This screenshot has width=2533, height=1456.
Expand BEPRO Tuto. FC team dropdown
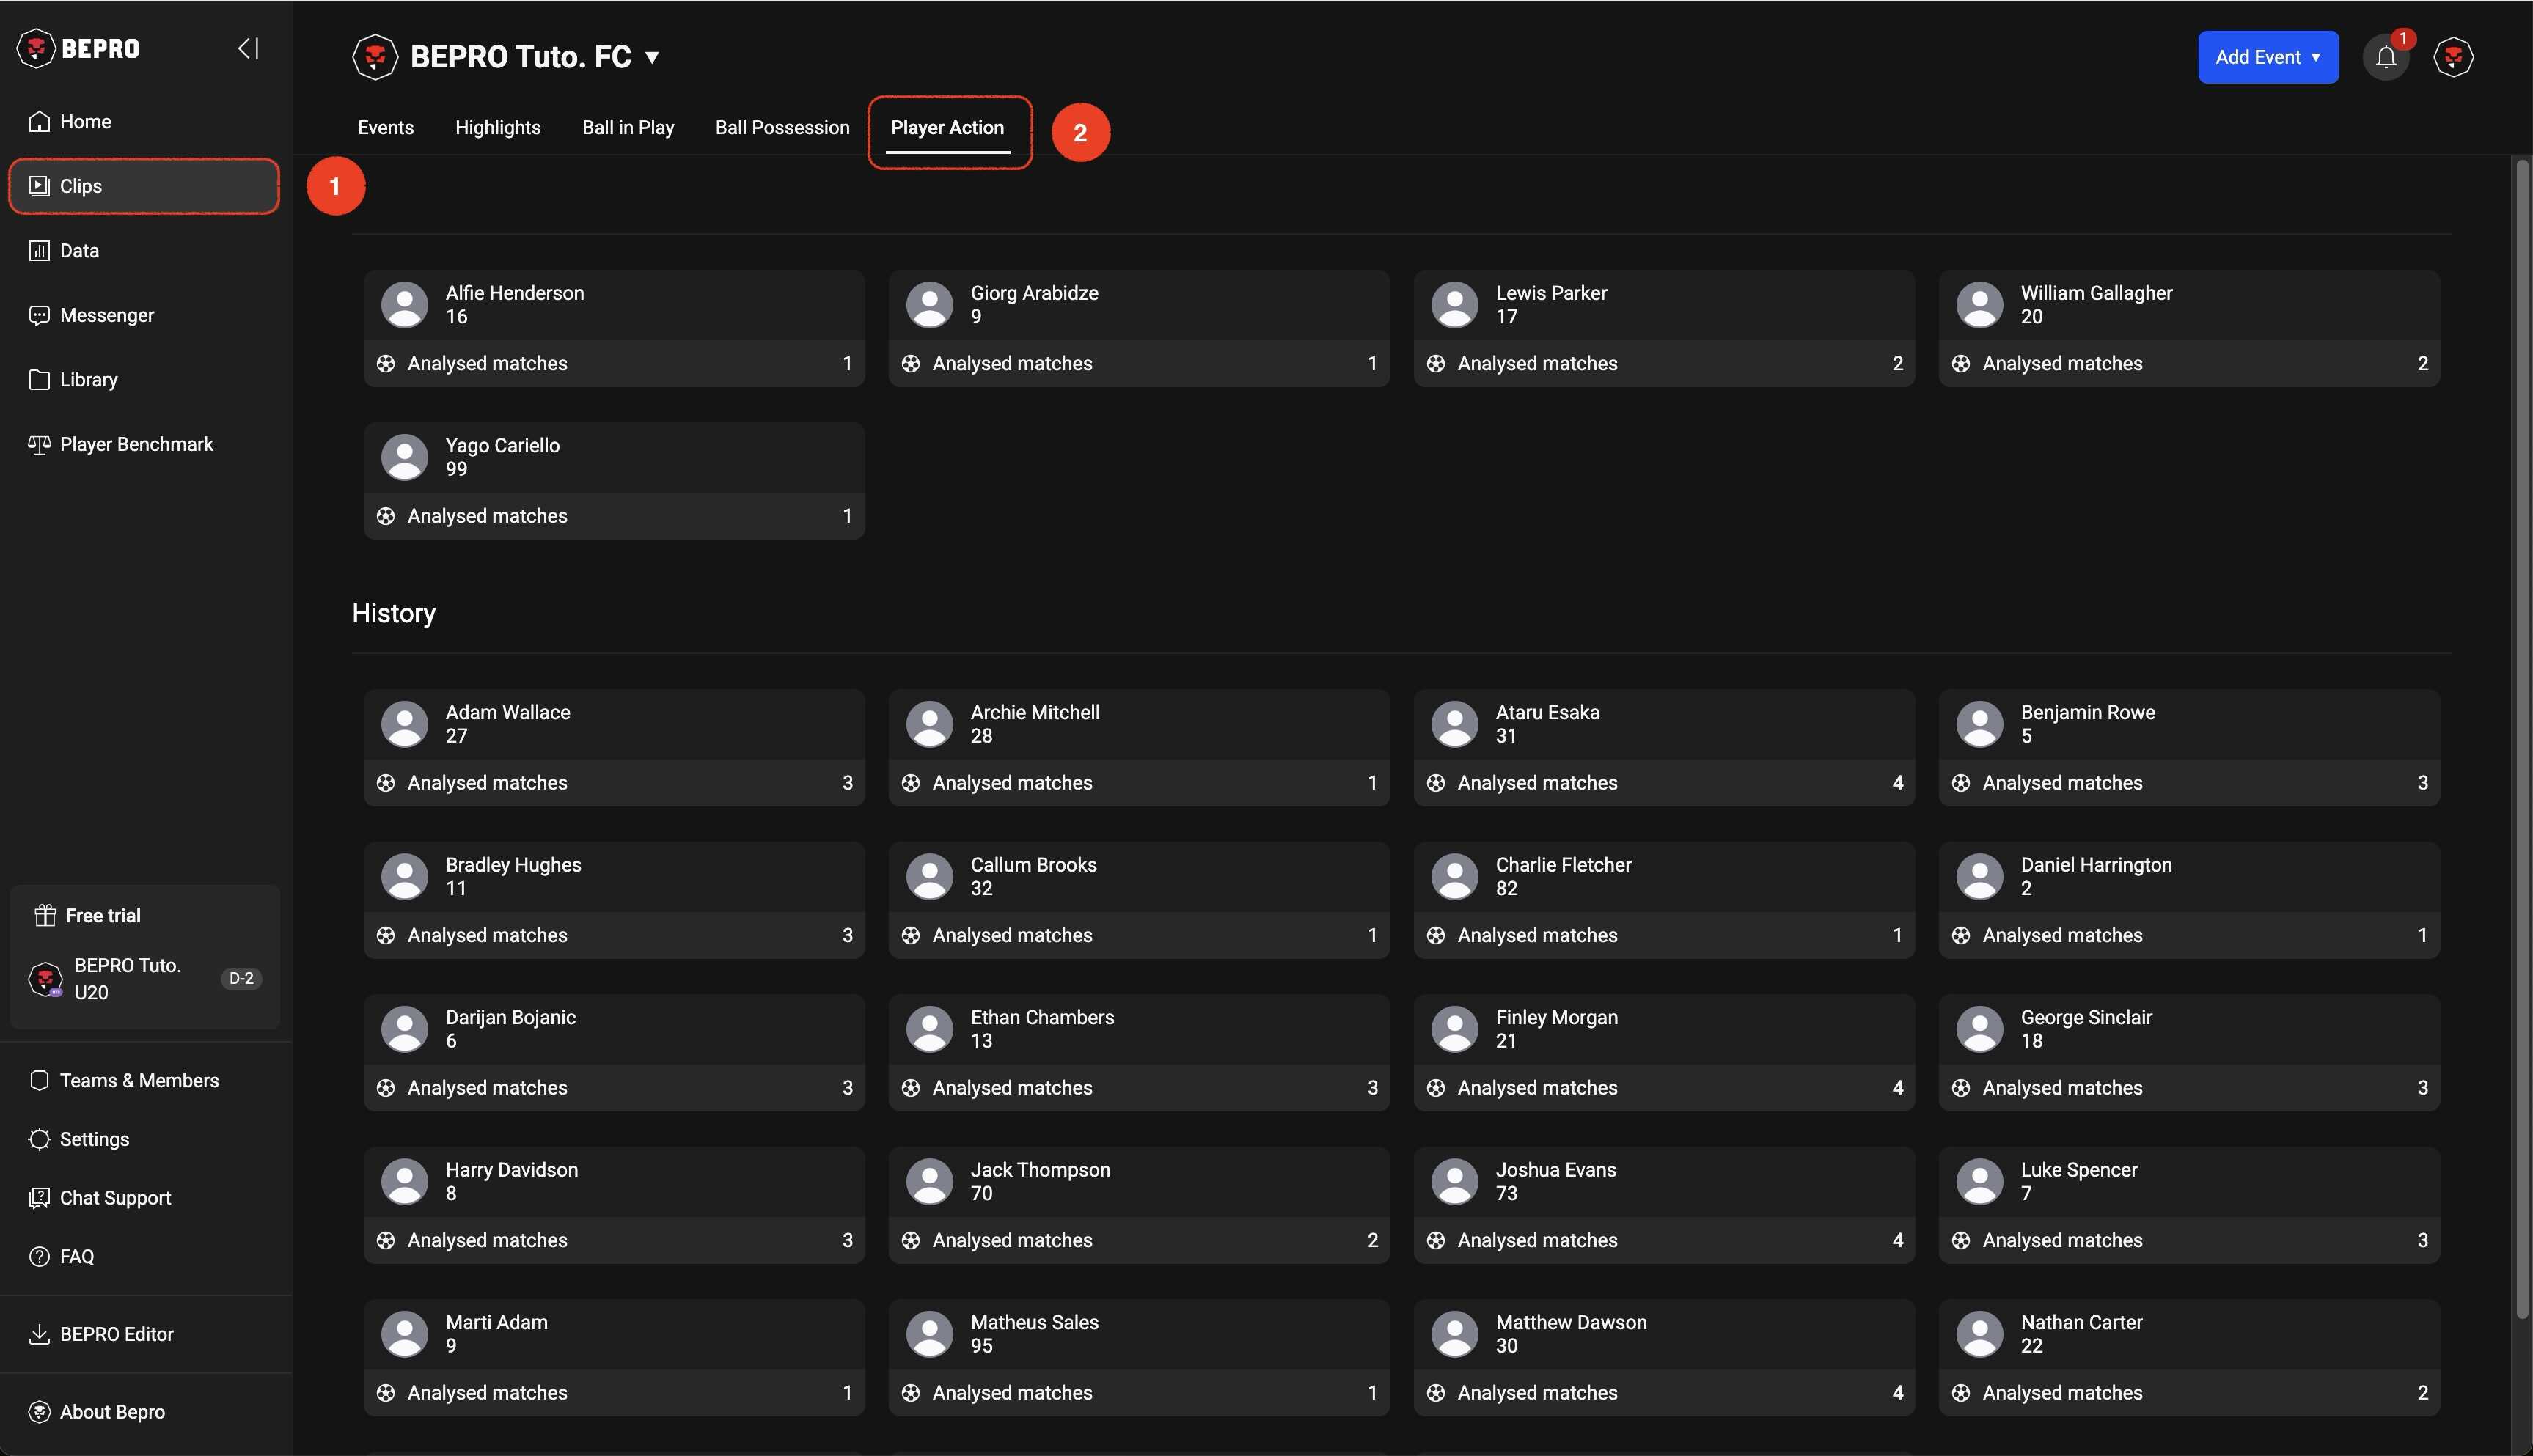652,58
